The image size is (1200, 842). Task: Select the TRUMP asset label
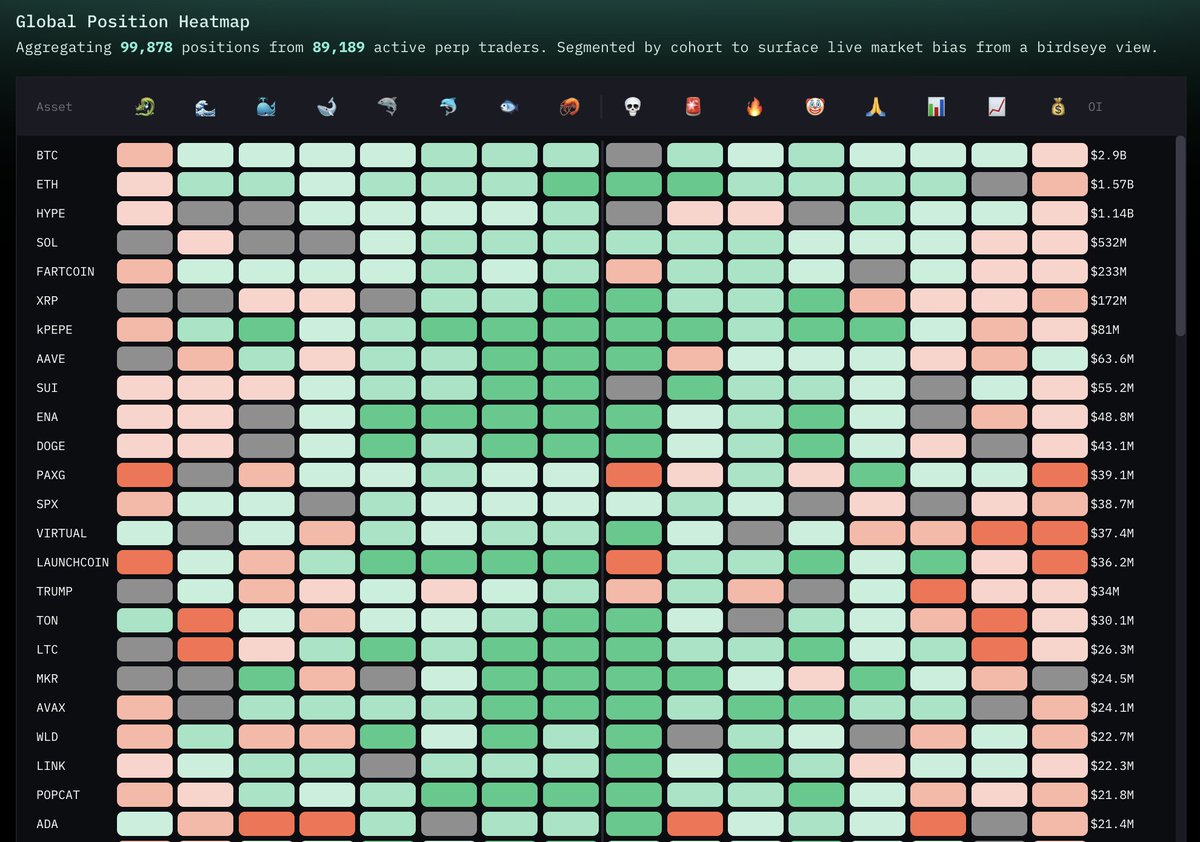click(54, 591)
